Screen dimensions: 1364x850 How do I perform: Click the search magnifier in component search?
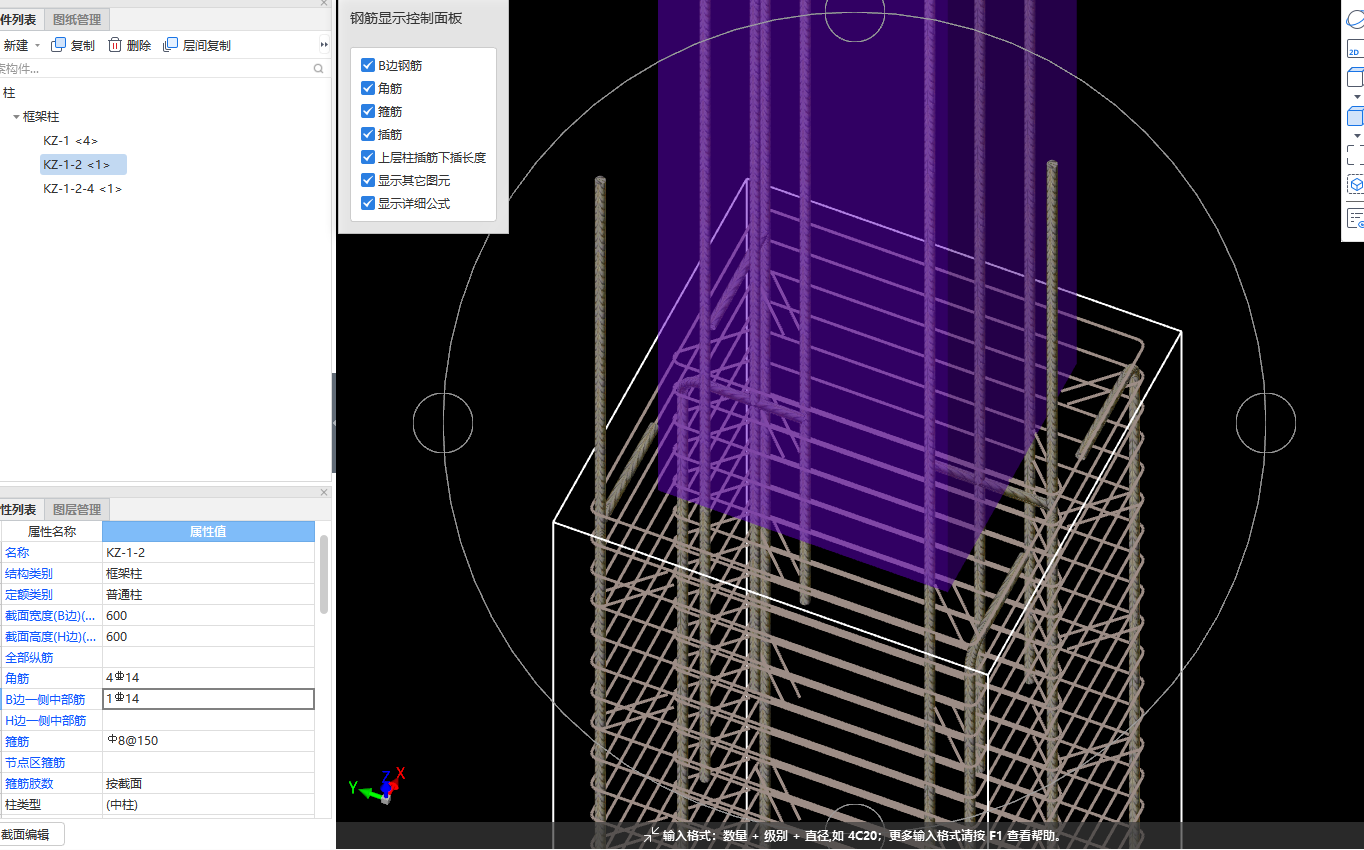click(319, 69)
